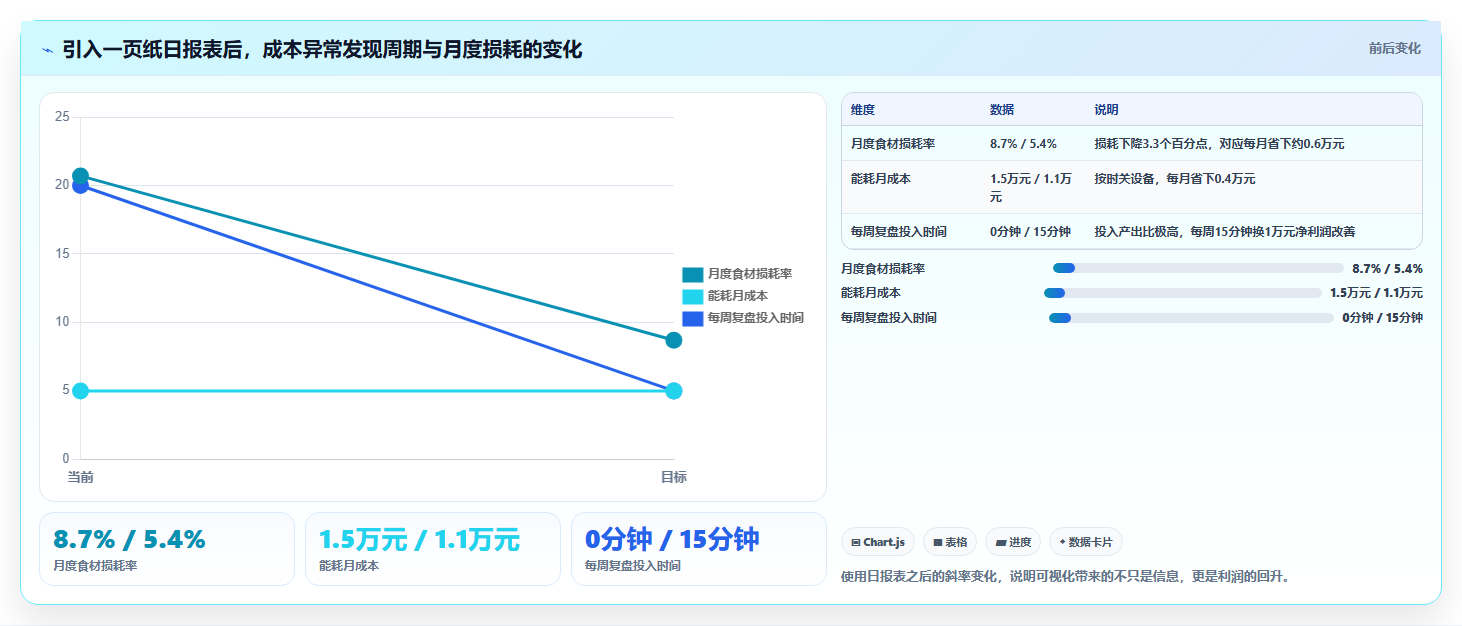Click 月度食材损耗率 legend label
The width and height of the screenshot is (1462, 626).
coord(750,274)
